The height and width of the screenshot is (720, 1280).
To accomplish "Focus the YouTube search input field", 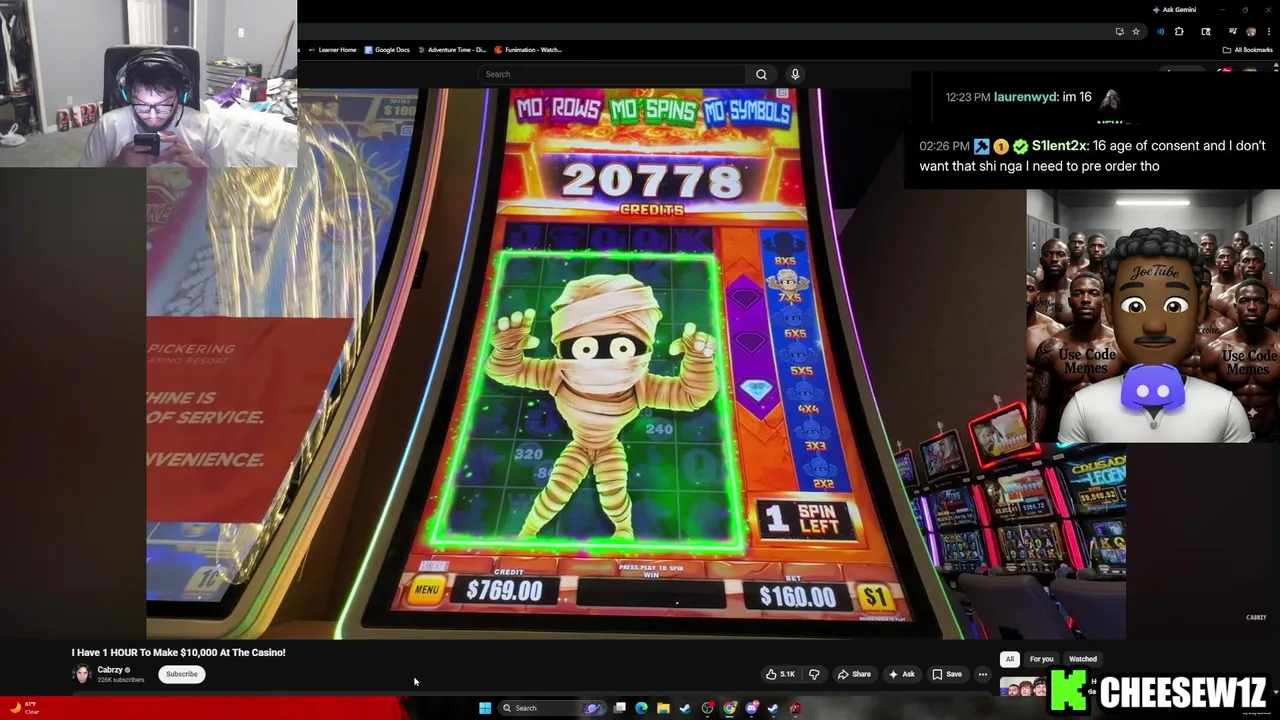I will click(612, 74).
